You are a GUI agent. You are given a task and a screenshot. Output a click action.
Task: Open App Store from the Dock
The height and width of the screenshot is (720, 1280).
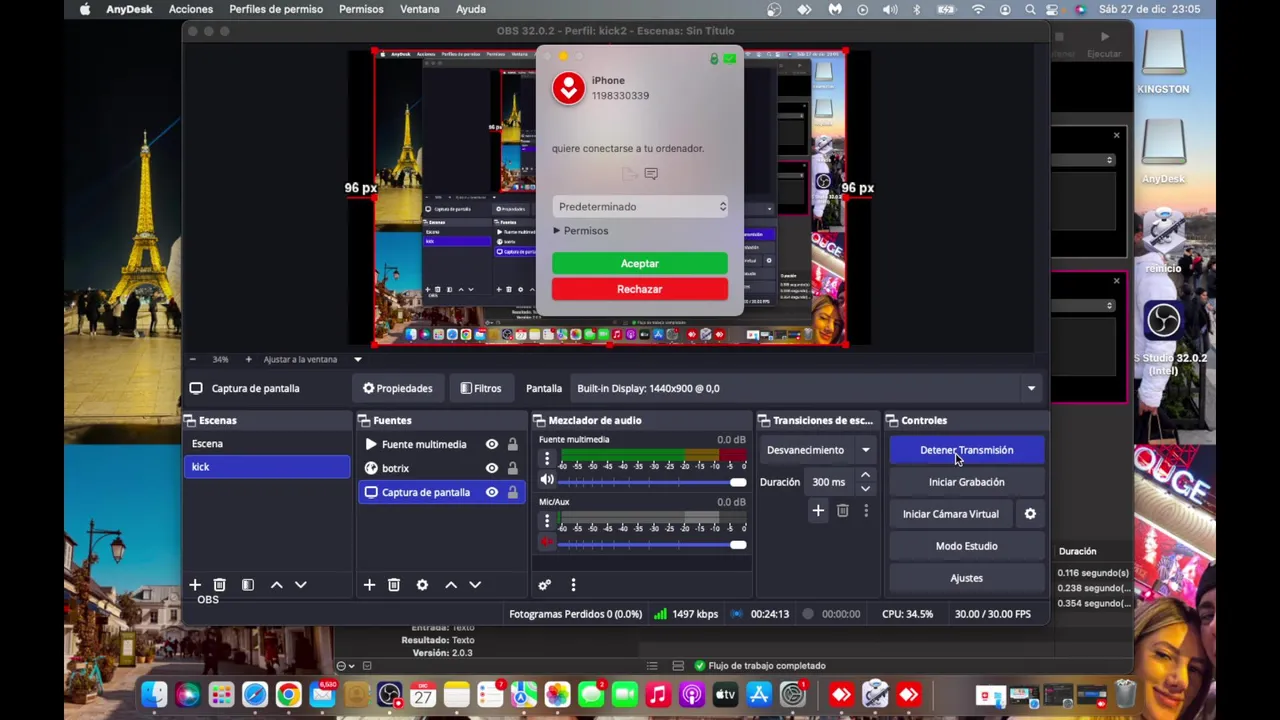coord(759,694)
